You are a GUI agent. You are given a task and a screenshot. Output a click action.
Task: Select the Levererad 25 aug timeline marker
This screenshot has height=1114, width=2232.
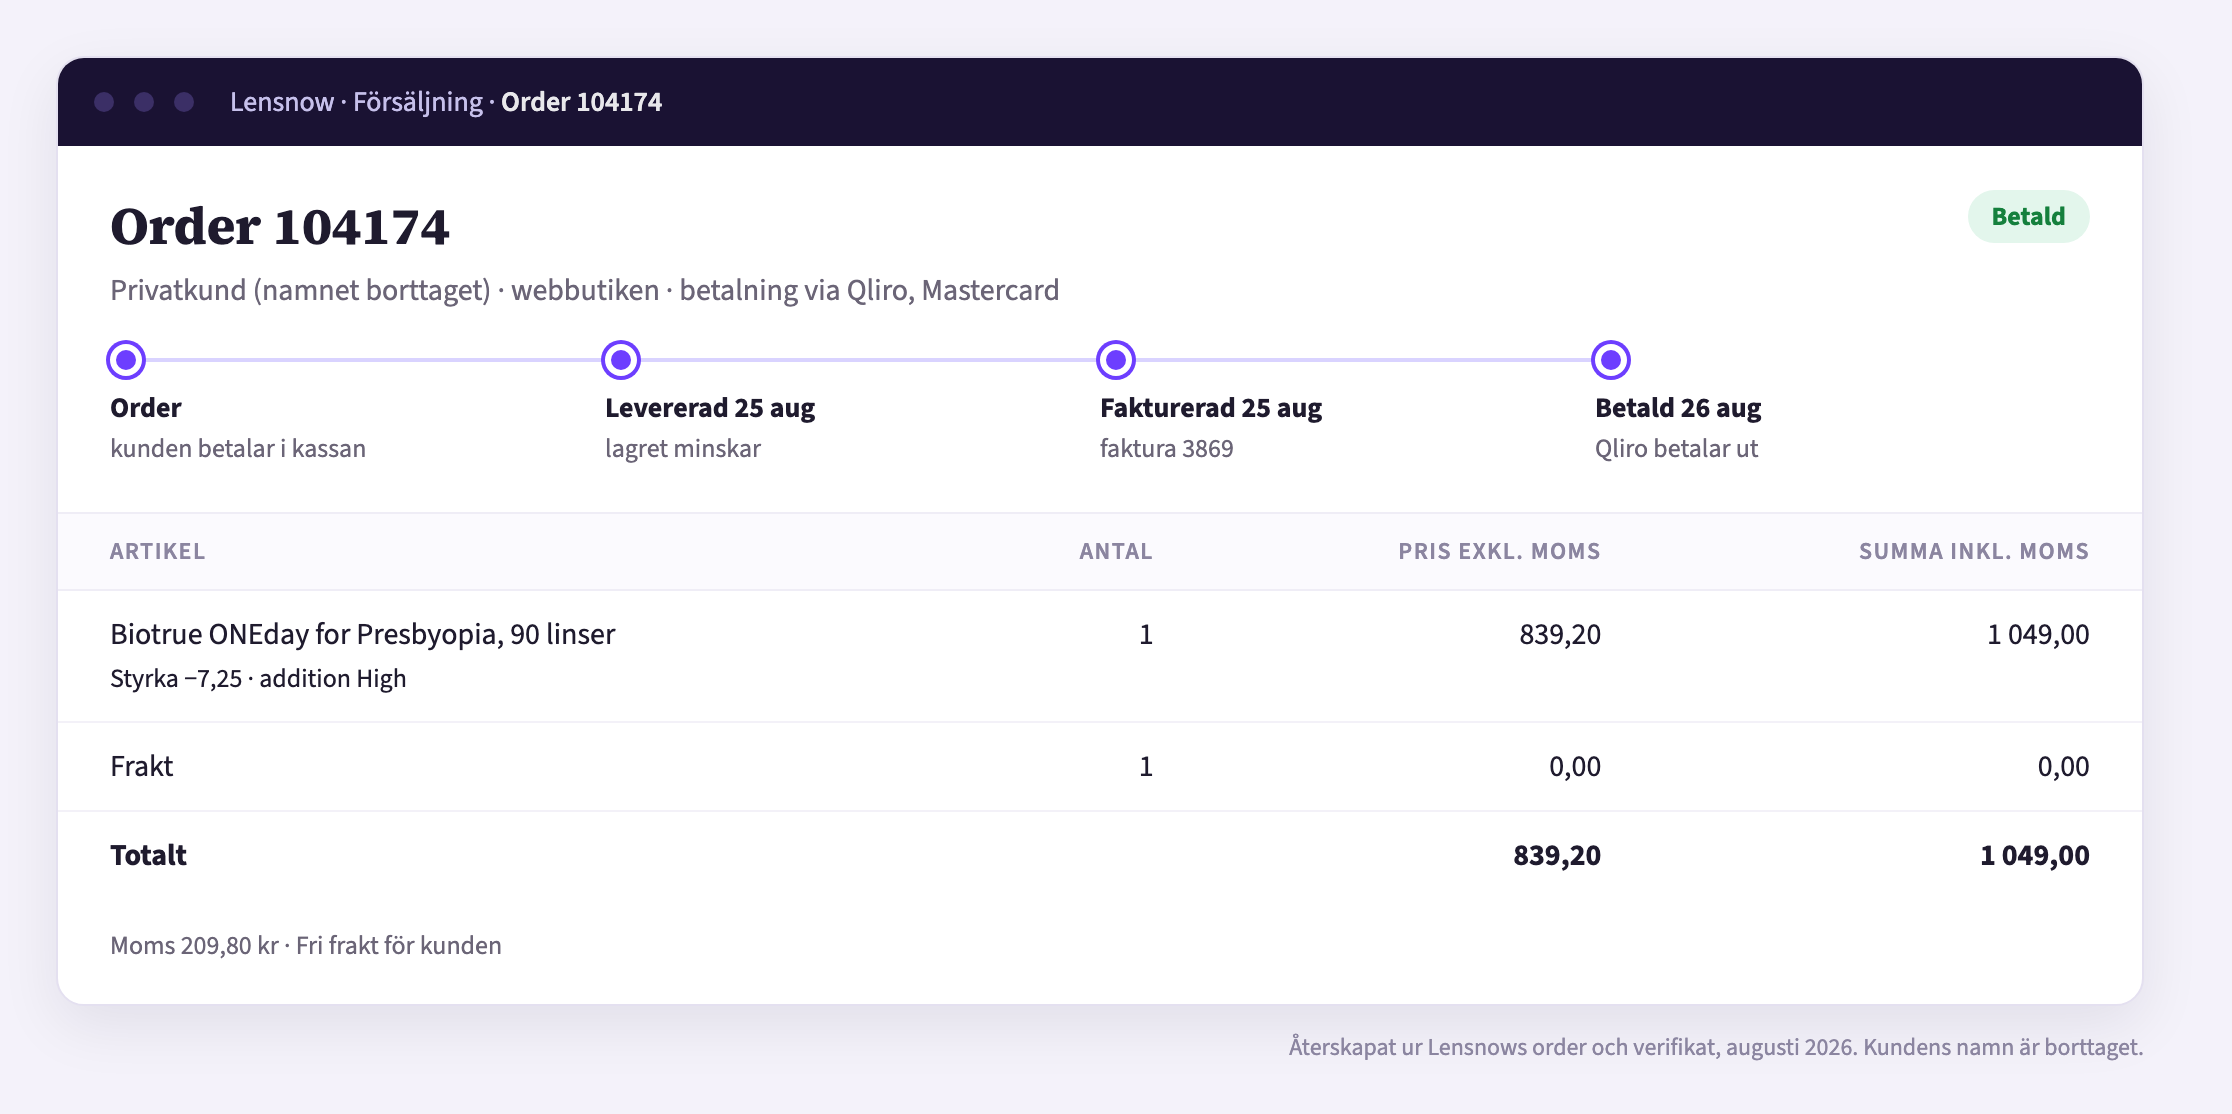(x=621, y=360)
